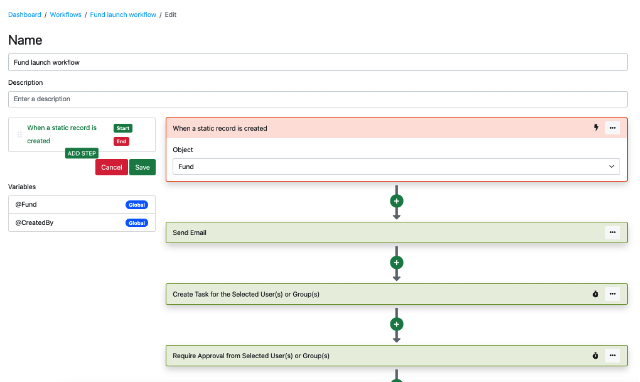Add step with plus below Send Email
This screenshot has height=382, width=640.
coord(396,262)
